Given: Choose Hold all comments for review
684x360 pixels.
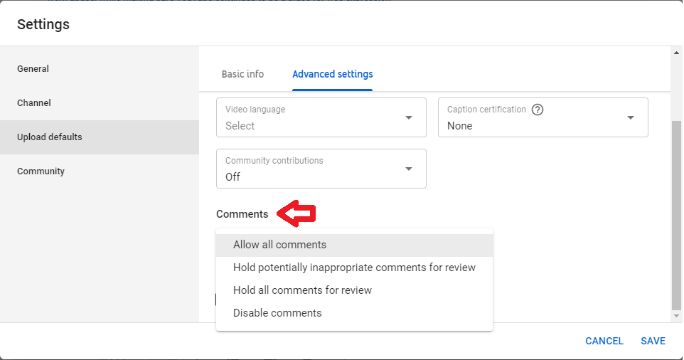Looking at the screenshot, I should [354, 290].
